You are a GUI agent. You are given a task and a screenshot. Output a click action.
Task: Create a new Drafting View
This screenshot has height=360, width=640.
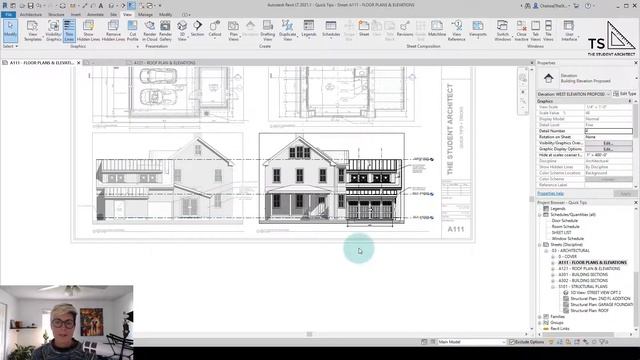(268, 31)
